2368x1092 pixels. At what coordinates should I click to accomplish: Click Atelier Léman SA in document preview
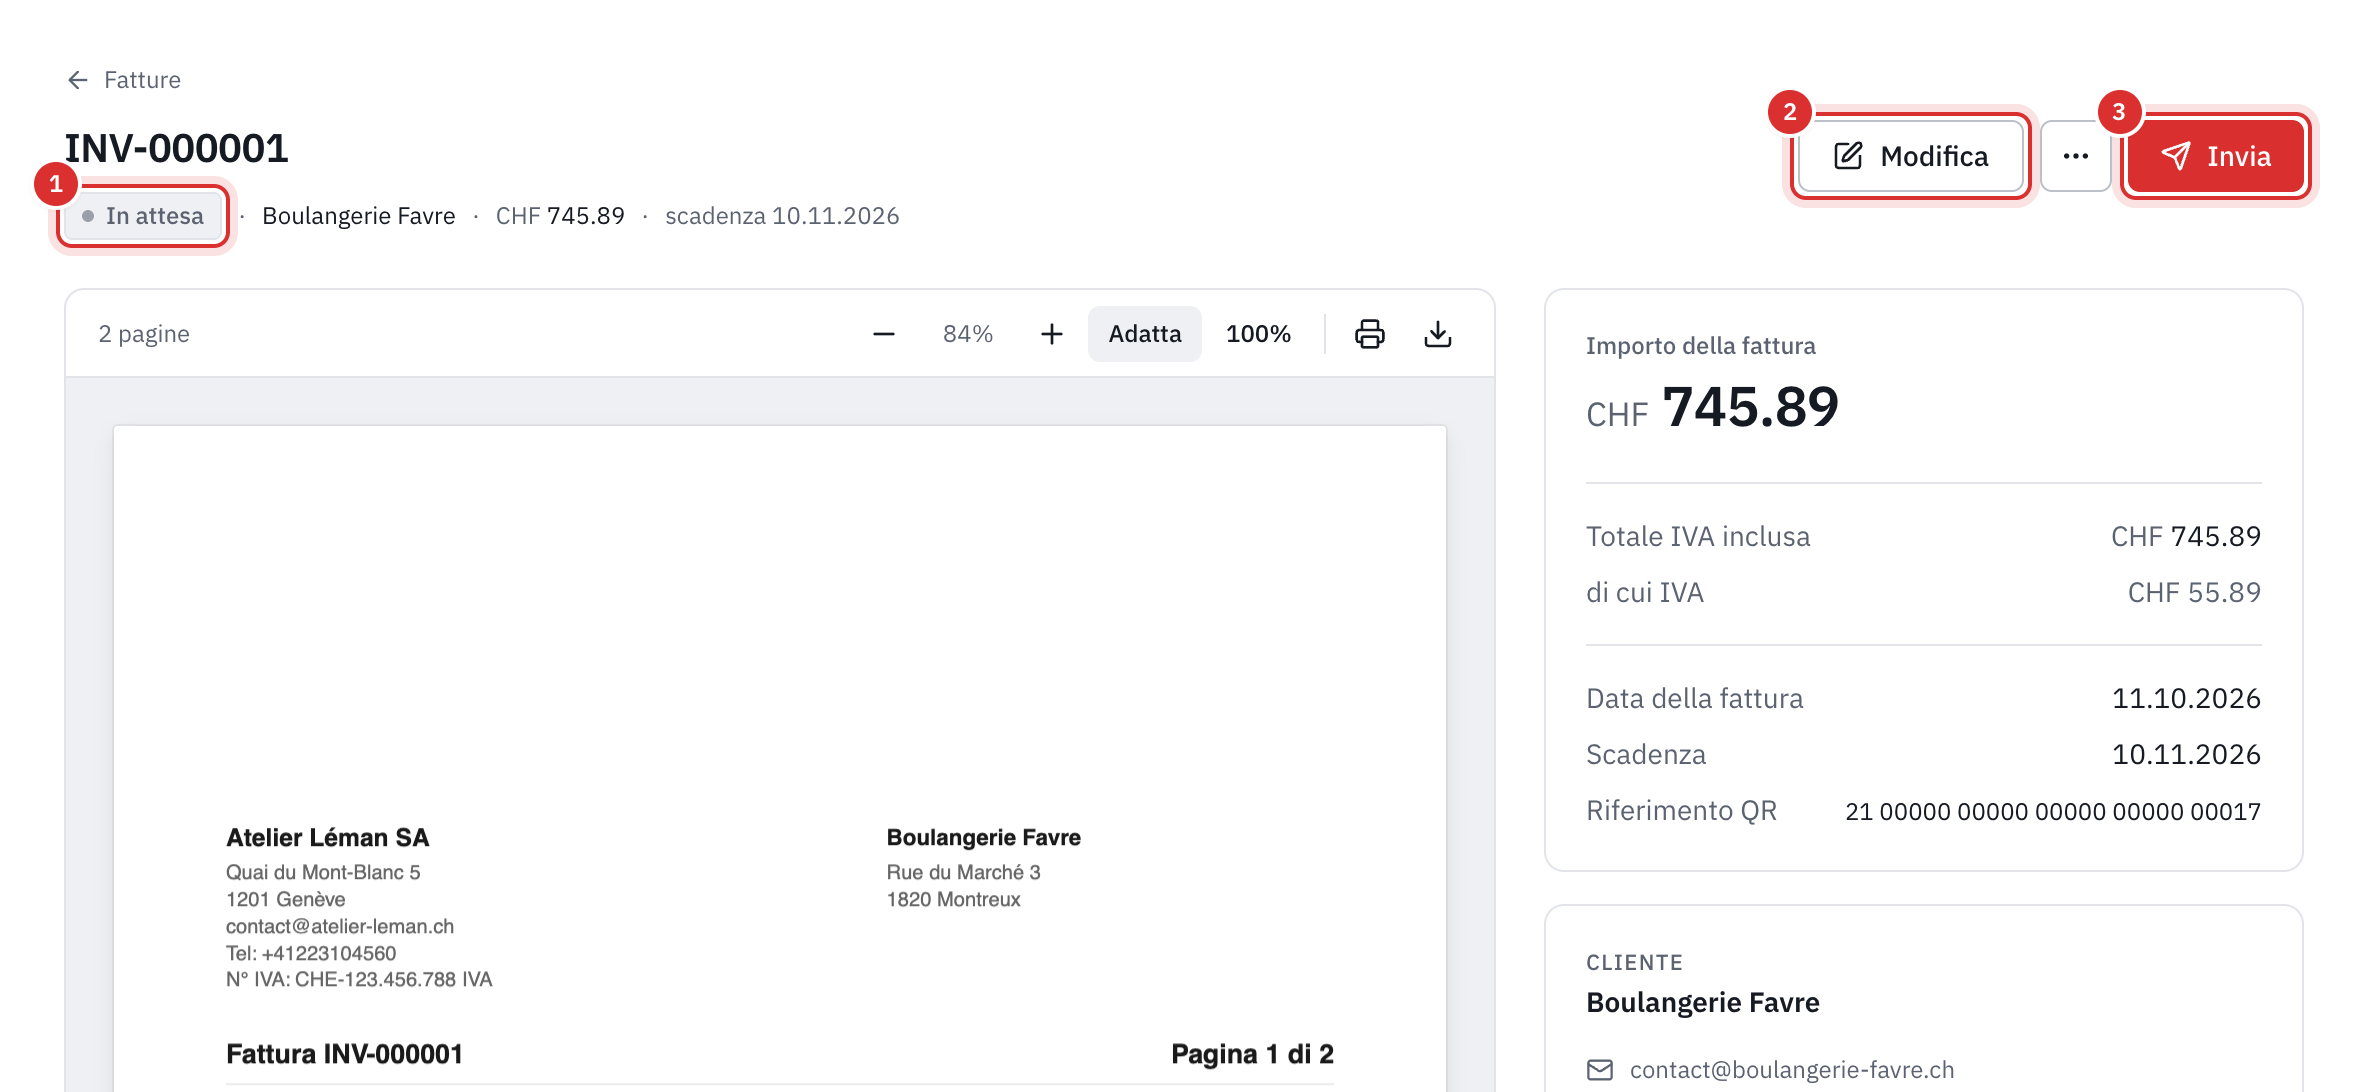(328, 838)
